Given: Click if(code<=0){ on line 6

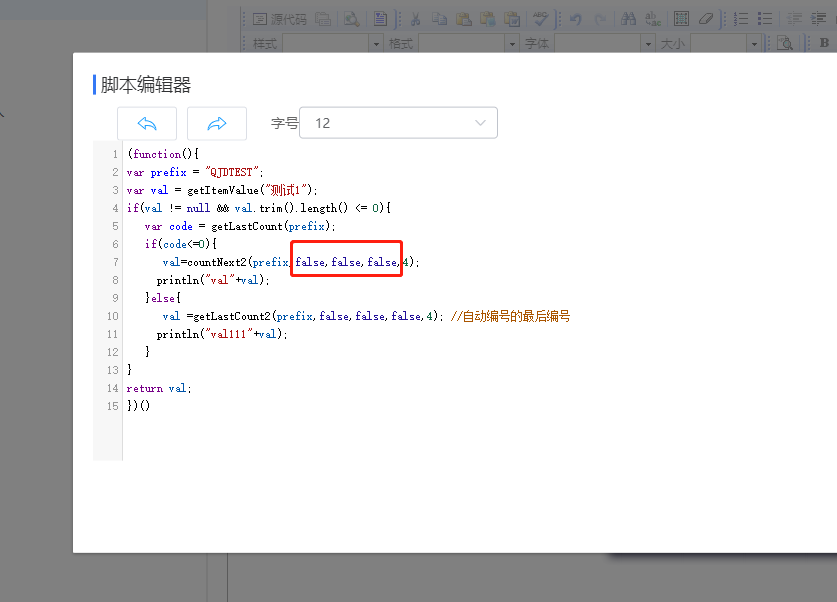Looking at the screenshot, I should pos(180,244).
